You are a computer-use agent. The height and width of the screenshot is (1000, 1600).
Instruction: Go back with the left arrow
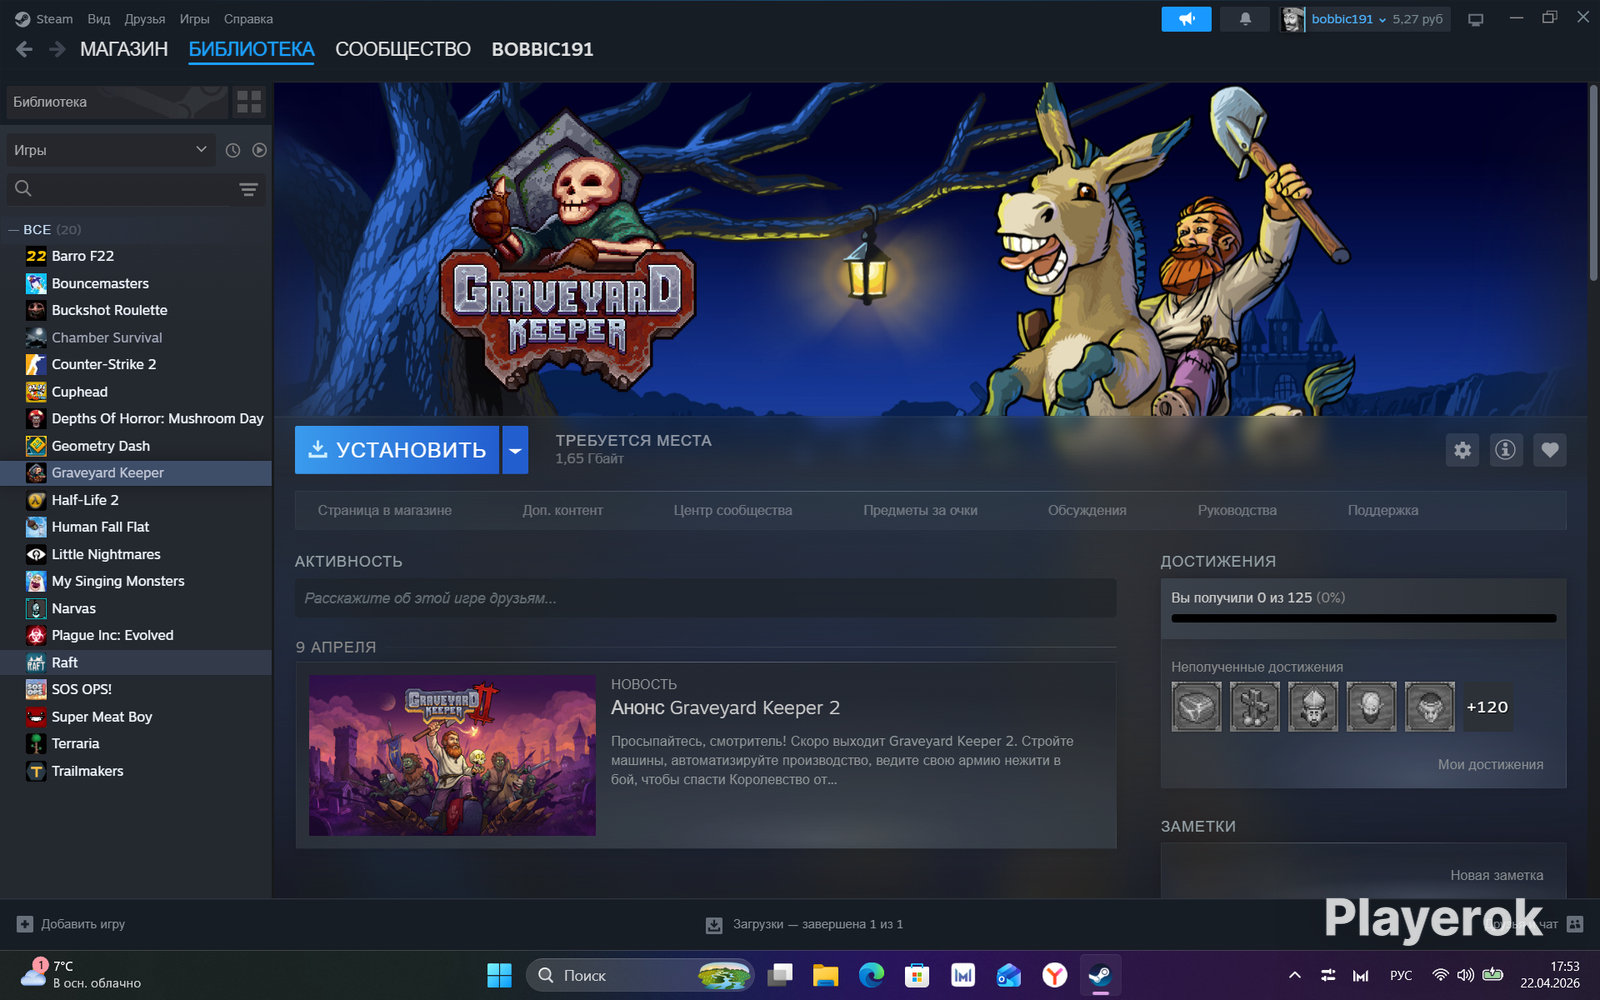pos(25,49)
